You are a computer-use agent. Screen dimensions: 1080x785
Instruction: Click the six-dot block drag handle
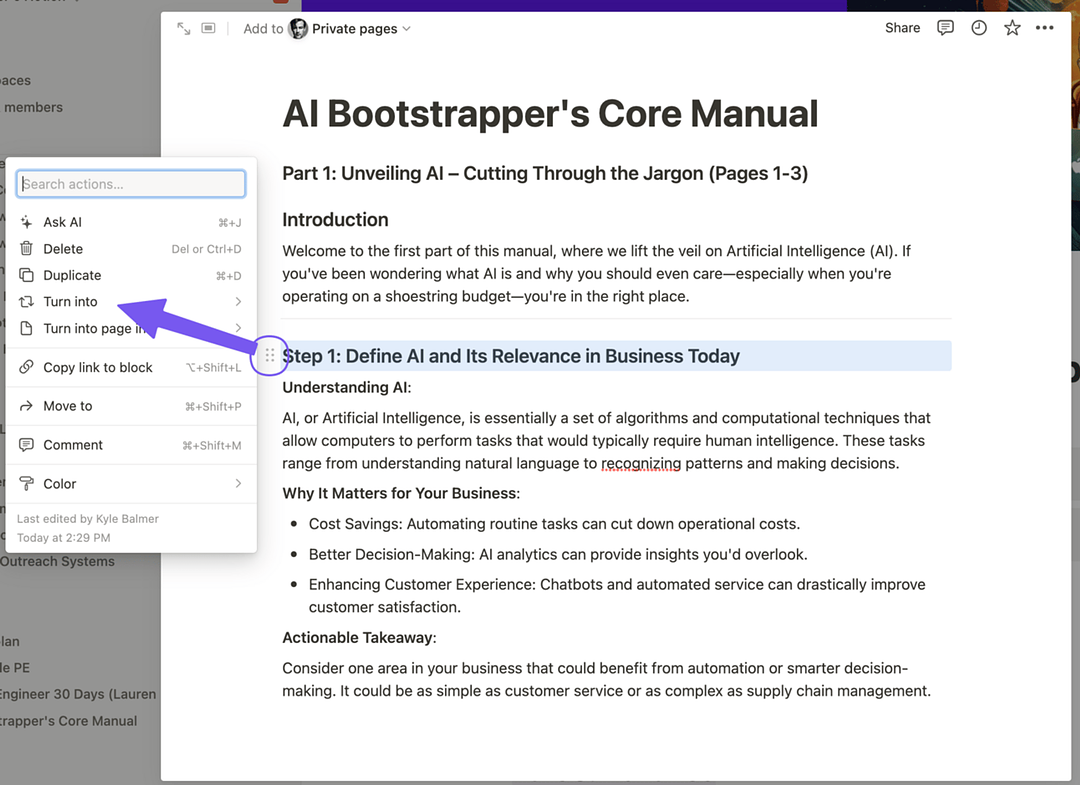coord(269,355)
